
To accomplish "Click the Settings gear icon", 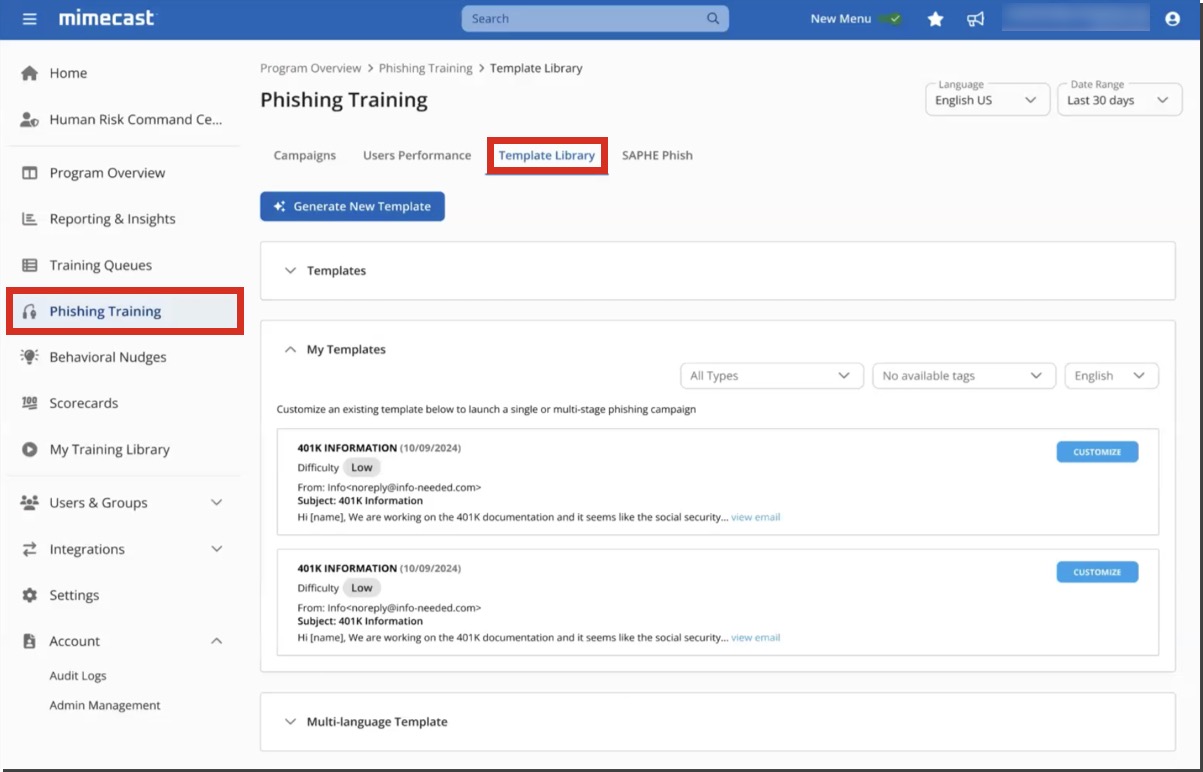I will [30, 595].
